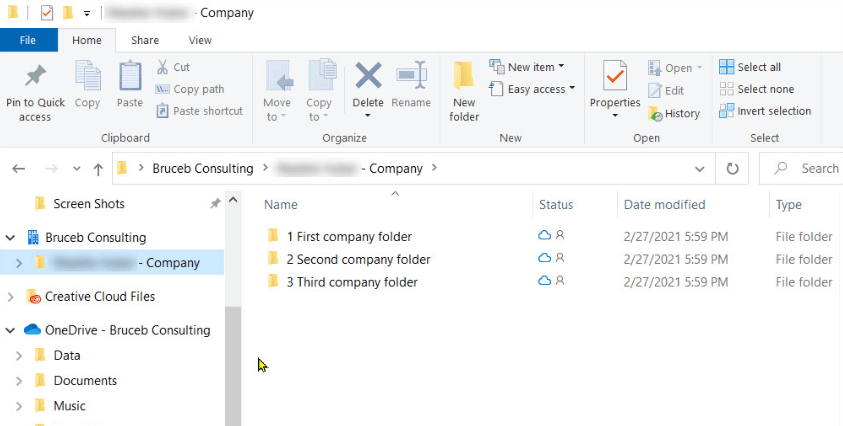Click the Delete X icon
This screenshot has height=426, width=843.
click(368, 77)
